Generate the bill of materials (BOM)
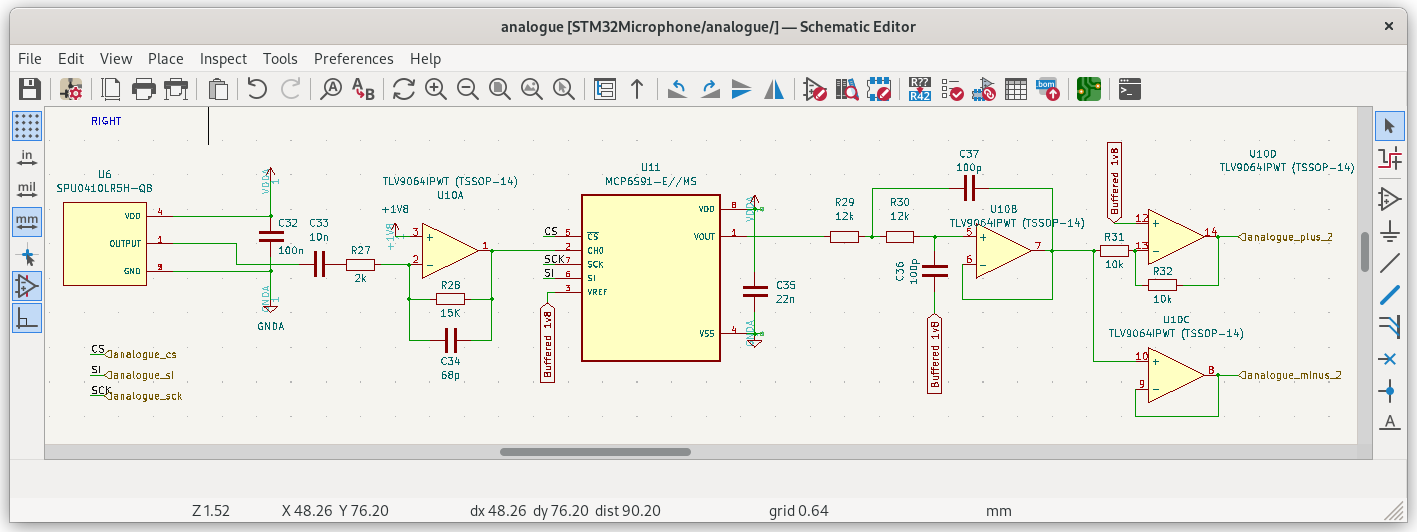The height and width of the screenshot is (532, 1417). coord(1048,89)
